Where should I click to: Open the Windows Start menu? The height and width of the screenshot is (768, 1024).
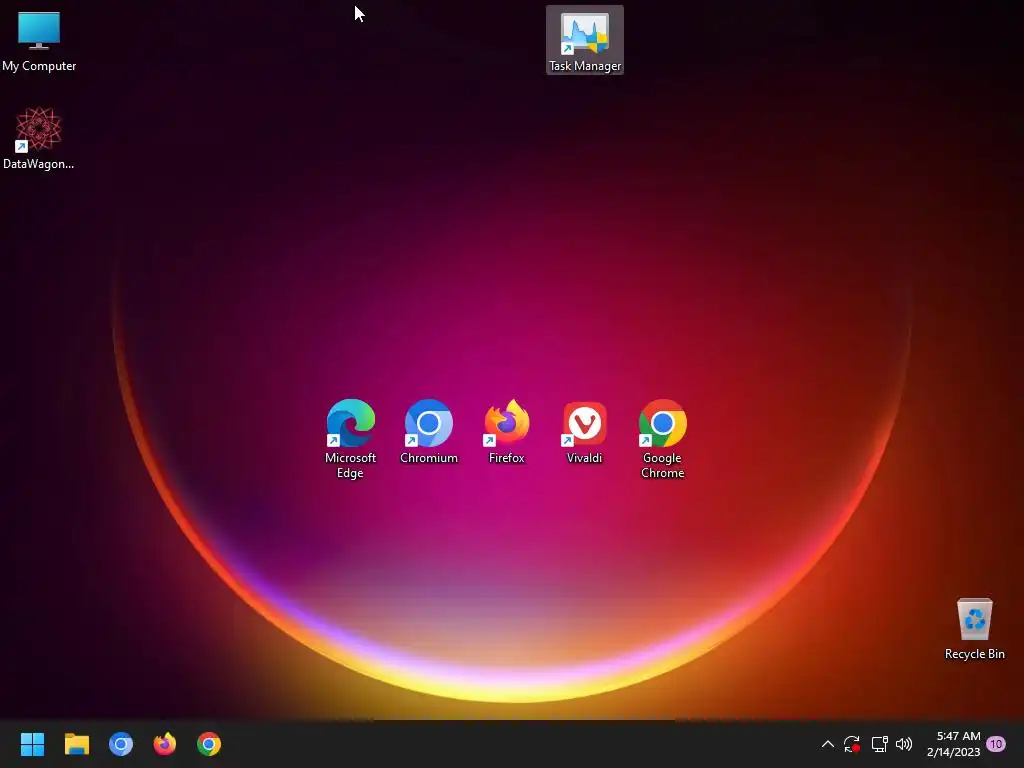pos(32,744)
